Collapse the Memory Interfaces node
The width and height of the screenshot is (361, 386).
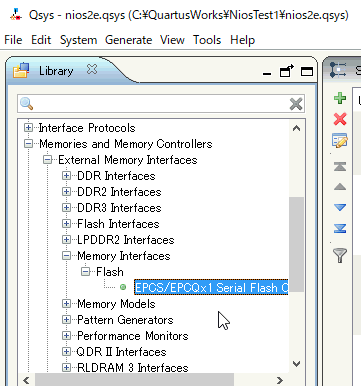tap(66, 256)
